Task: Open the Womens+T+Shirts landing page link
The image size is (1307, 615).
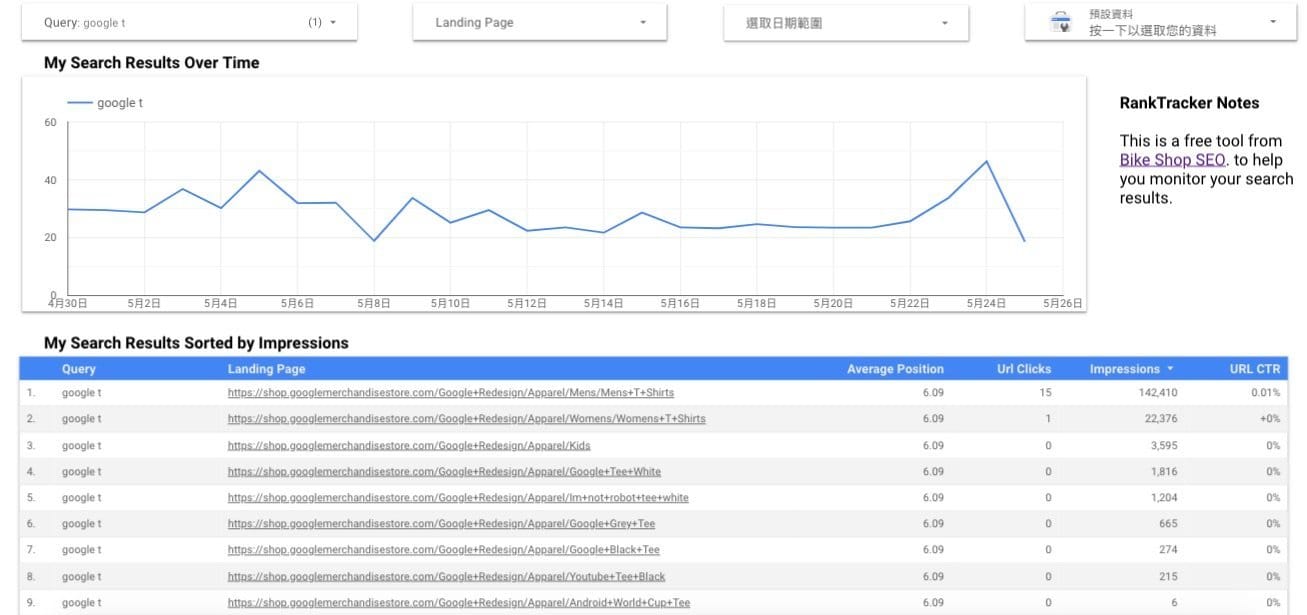Action: [x=466, y=419]
